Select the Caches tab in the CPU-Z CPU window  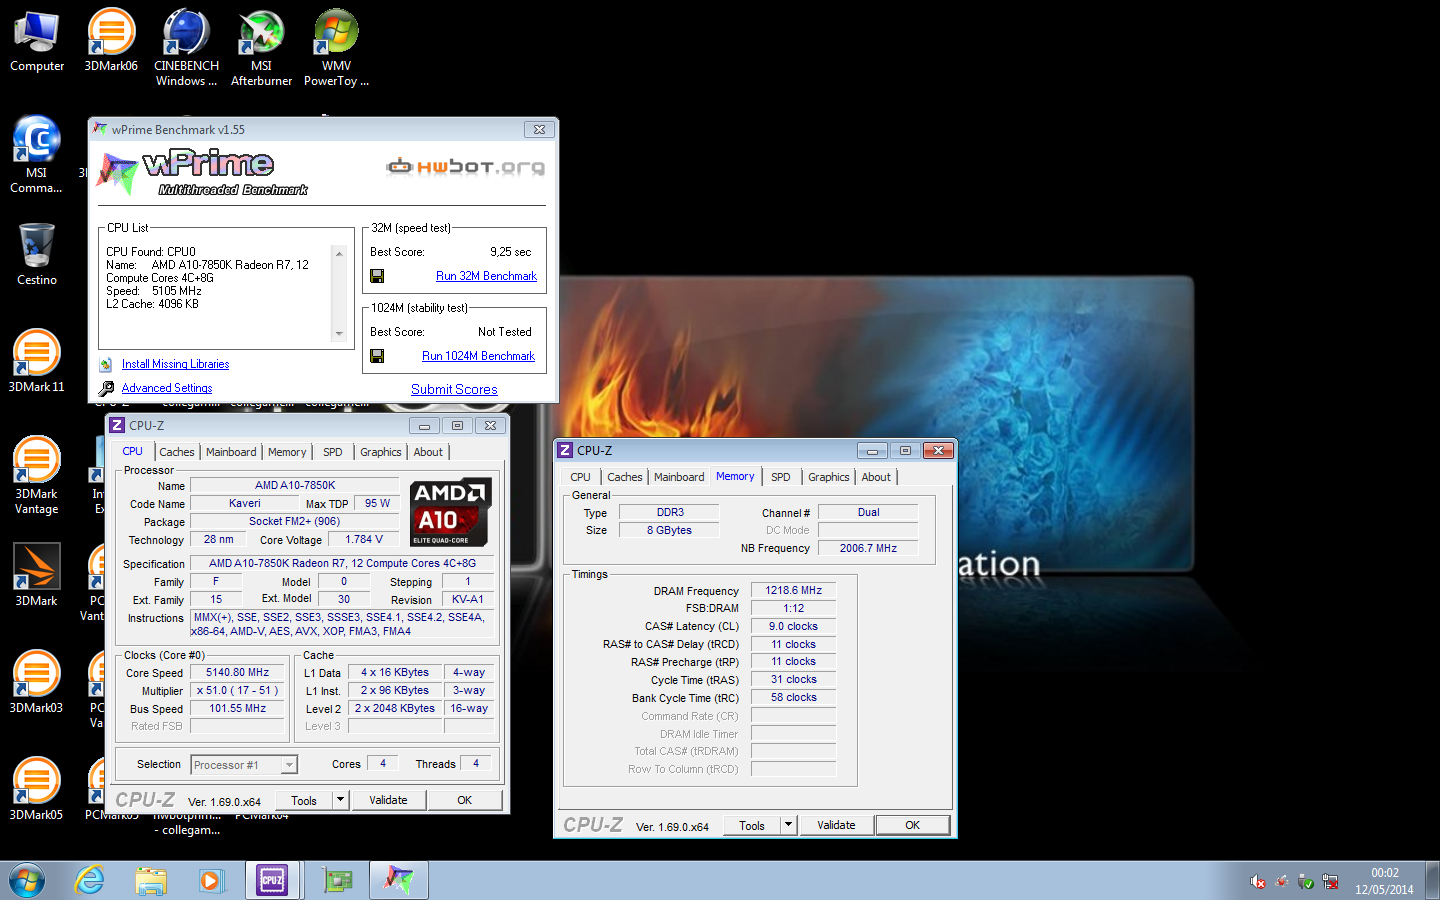coord(177,452)
